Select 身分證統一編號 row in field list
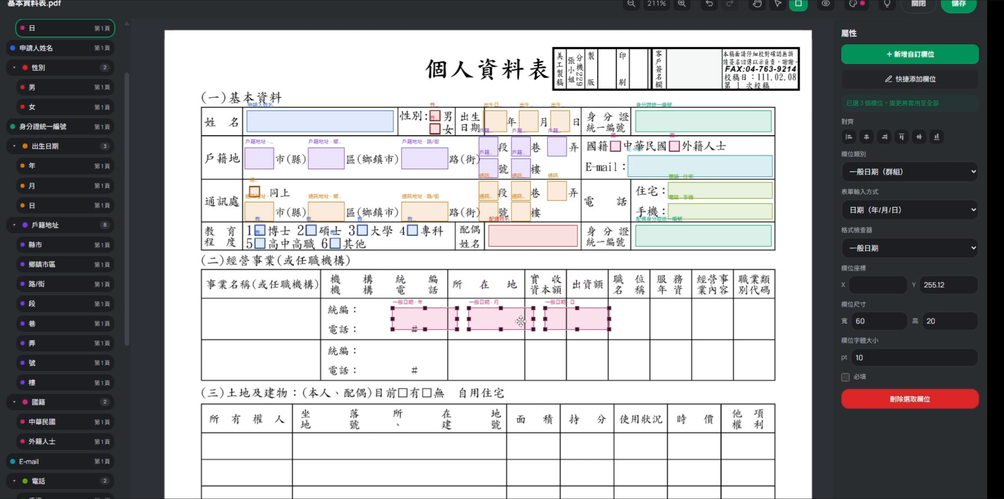The height and width of the screenshot is (499, 1004). click(60, 127)
